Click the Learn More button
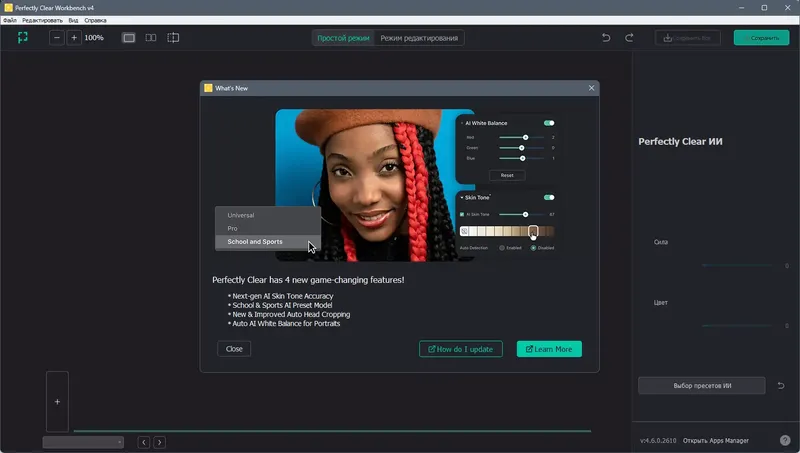This screenshot has height=453, width=800. click(x=549, y=349)
